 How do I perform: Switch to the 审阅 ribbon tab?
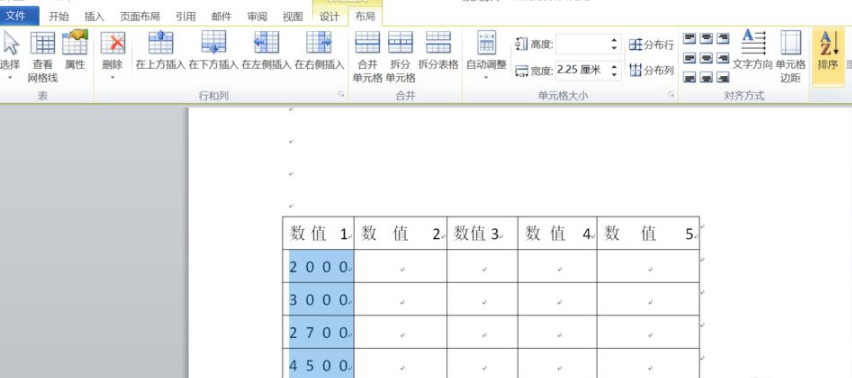(257, 16)
